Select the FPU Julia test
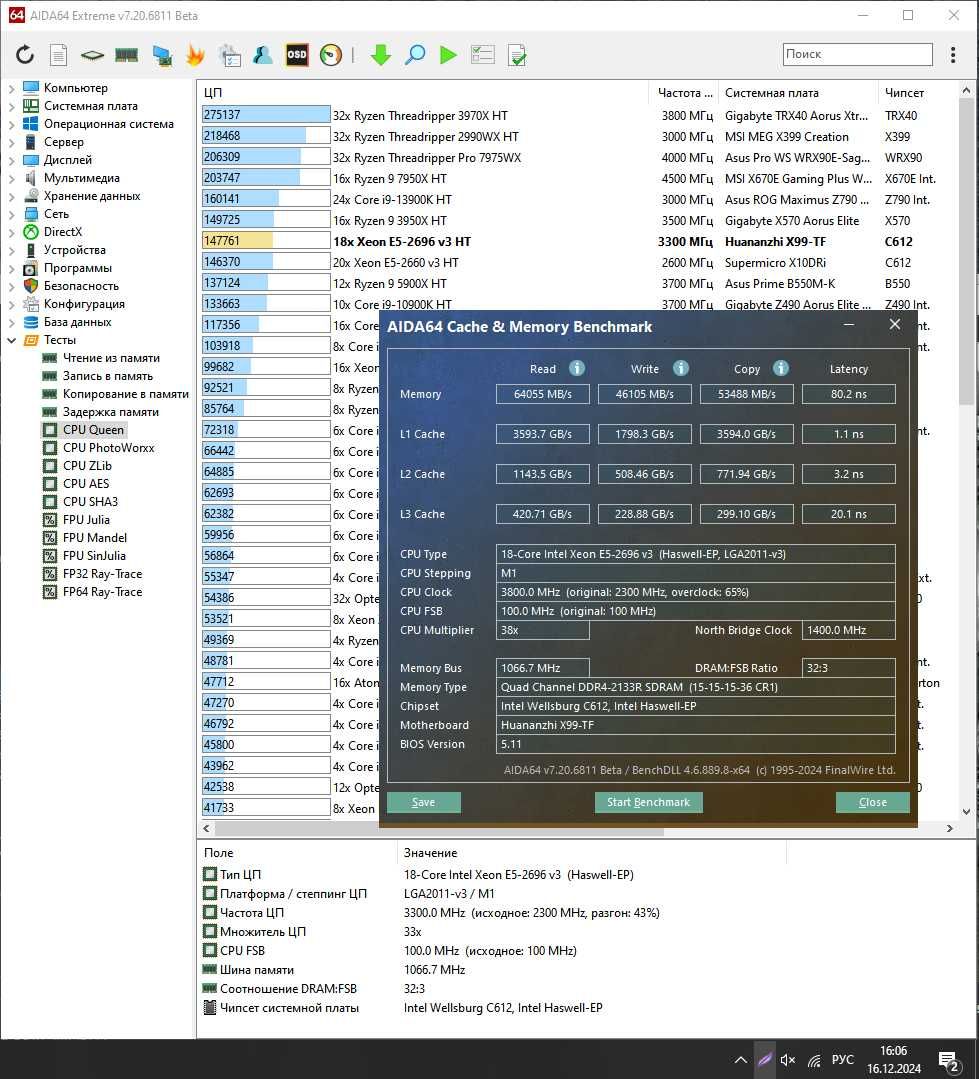The width and height of the screenshot is (979, 1079). pyautogui.click(x=86, y=520)
